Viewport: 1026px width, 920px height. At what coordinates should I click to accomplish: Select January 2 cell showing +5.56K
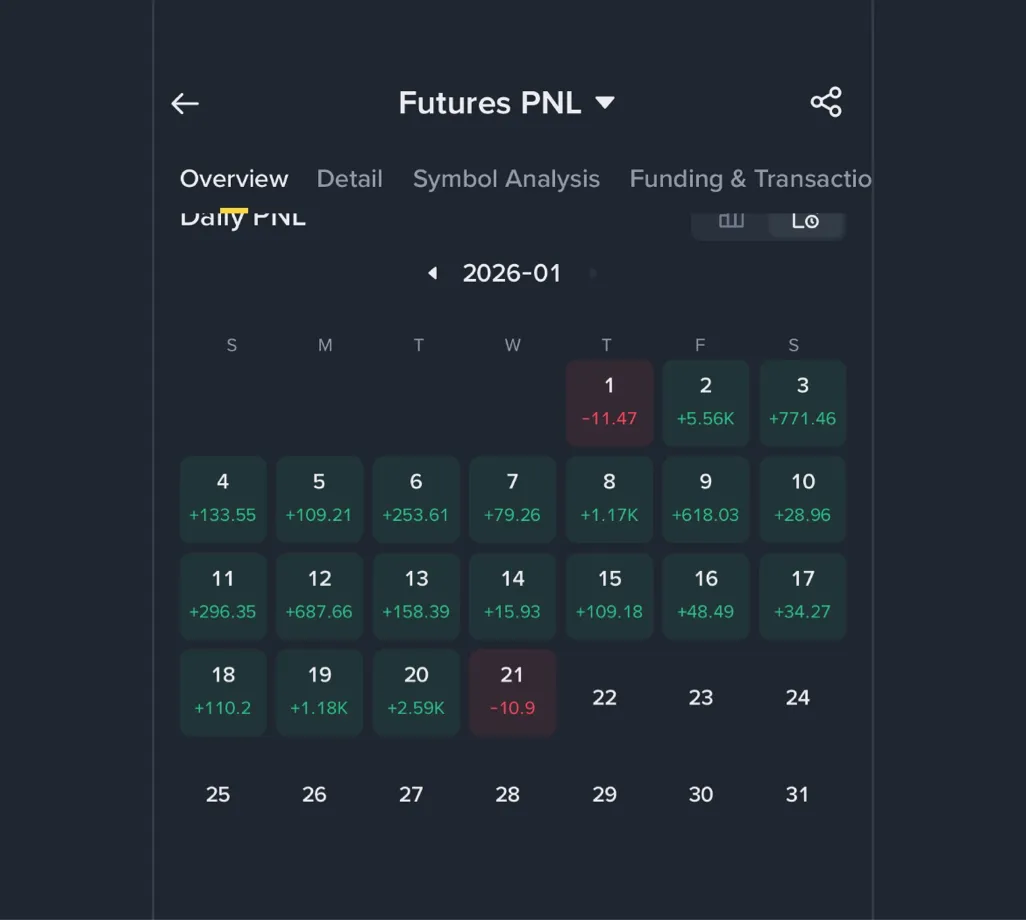click(x=705, y=402)
